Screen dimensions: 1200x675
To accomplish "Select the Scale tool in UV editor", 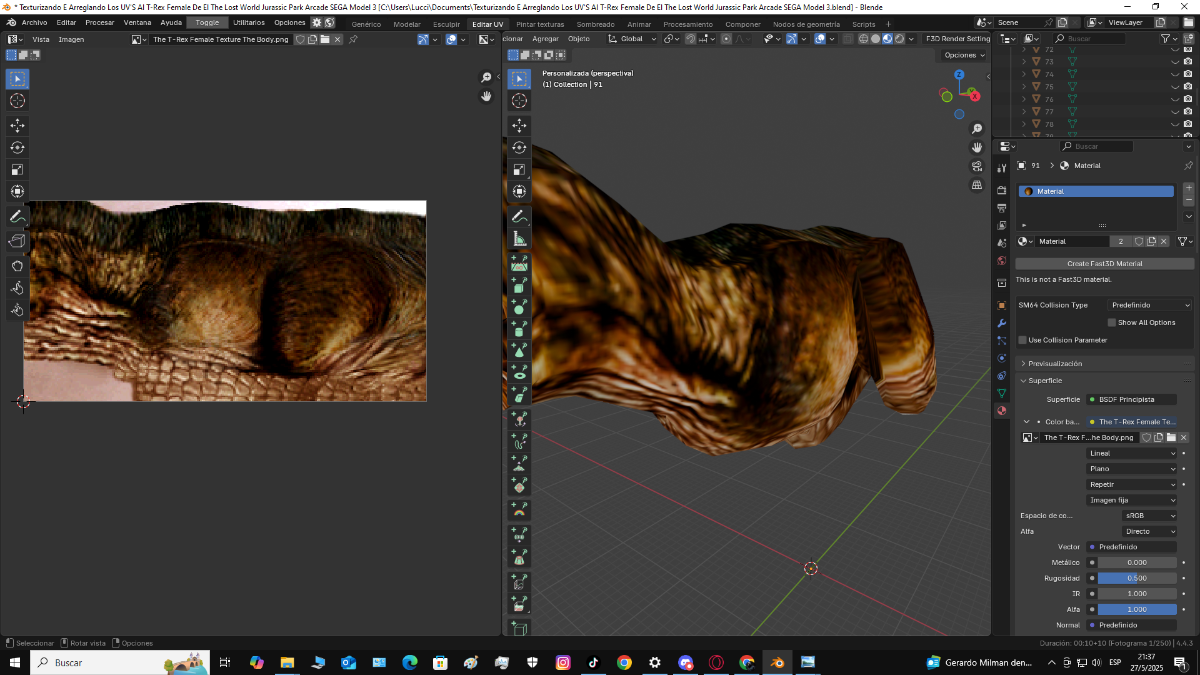I will (17, 169).
